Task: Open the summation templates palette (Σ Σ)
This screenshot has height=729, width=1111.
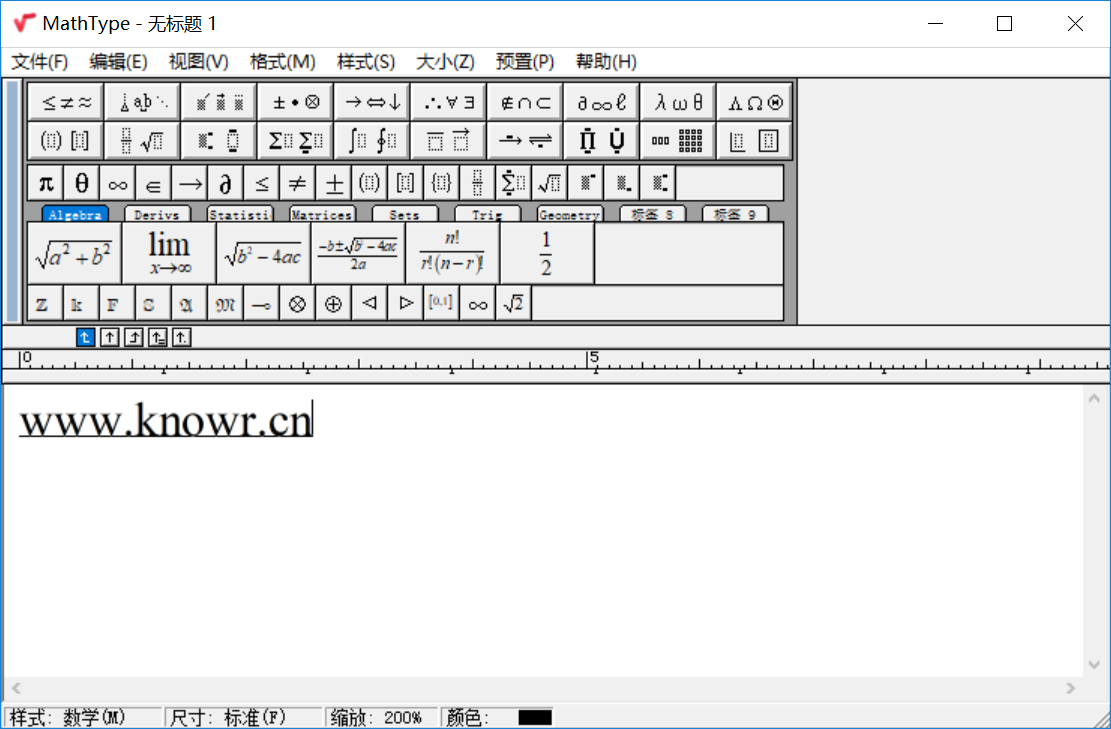Action: coord(295,140)
